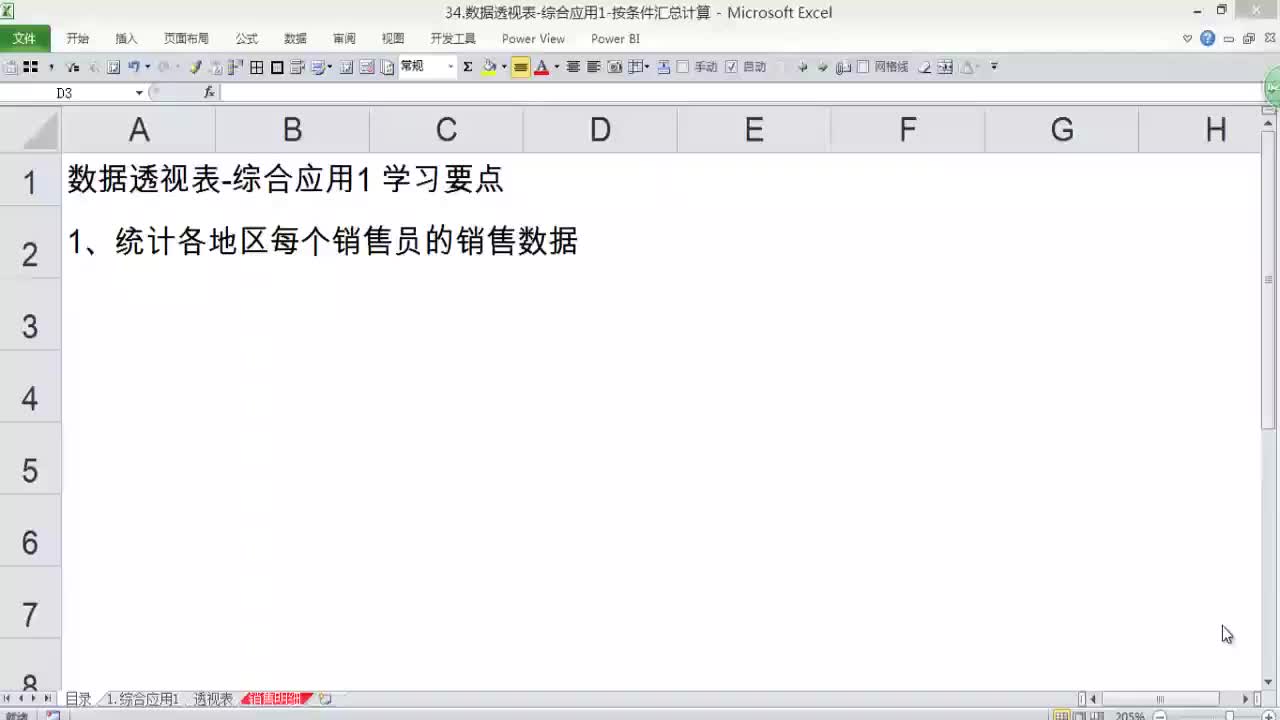Click the select-all corner triangle

point(30,129)
